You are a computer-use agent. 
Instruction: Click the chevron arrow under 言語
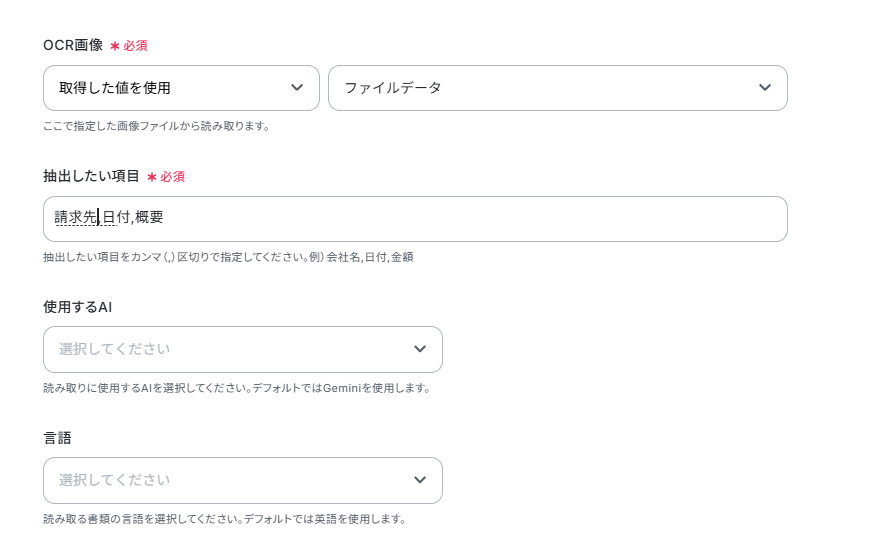(x=420, y=480)
